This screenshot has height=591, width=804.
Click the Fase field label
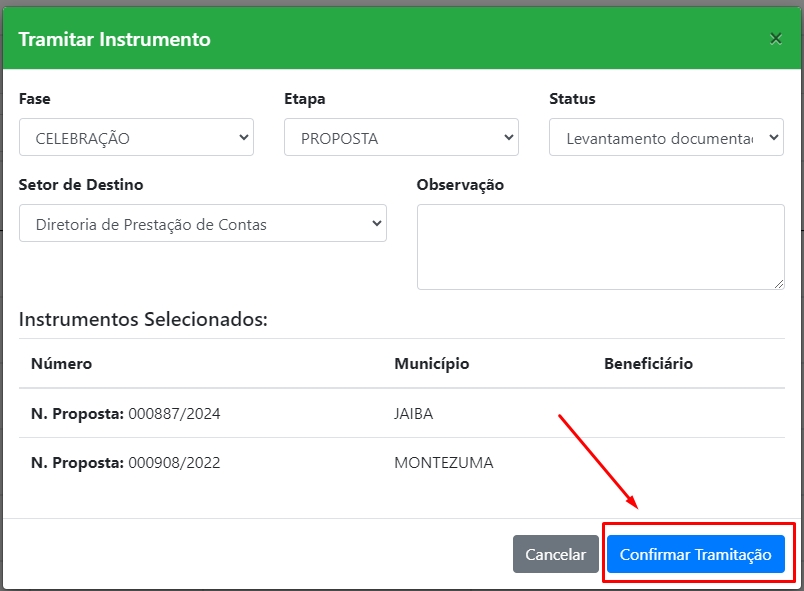click(x=35, y=99)
